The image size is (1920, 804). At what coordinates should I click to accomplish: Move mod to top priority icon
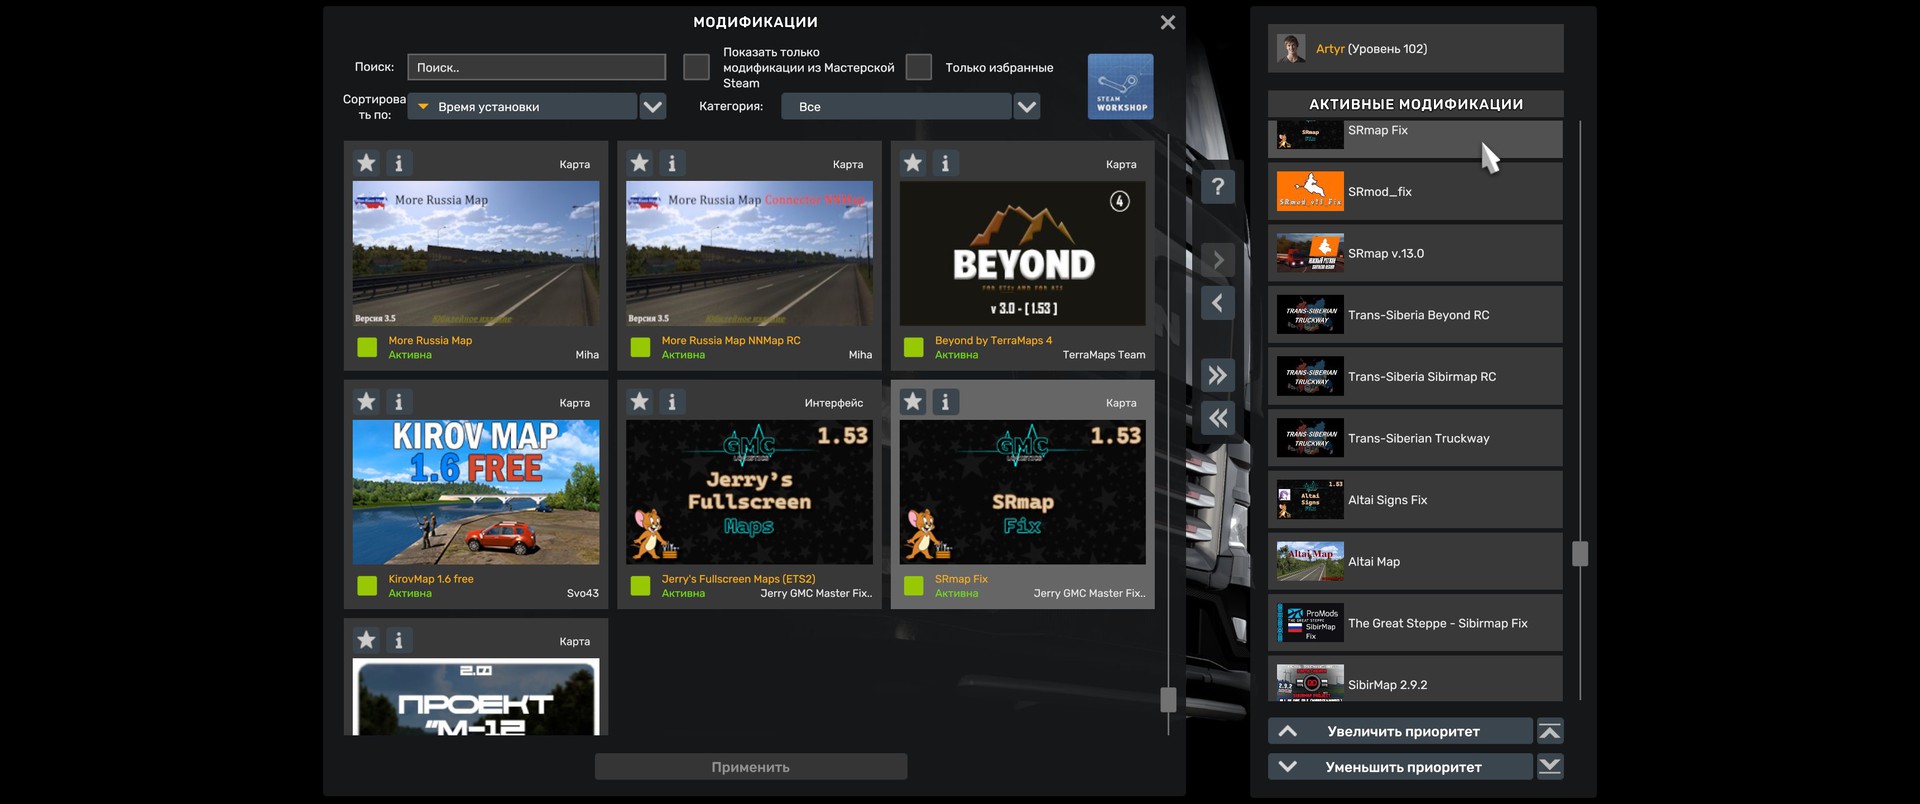(1550, 732)
